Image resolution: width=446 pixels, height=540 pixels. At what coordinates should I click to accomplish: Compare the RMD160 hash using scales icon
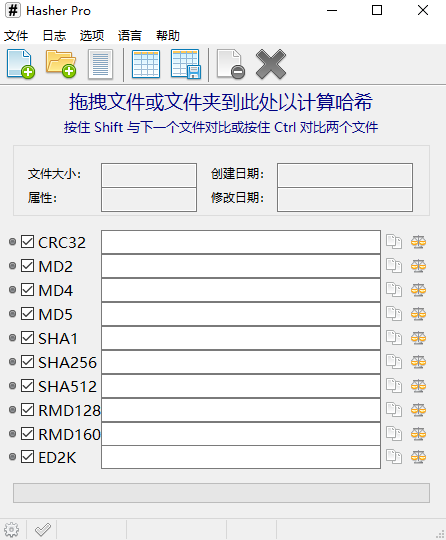(418, 434)
